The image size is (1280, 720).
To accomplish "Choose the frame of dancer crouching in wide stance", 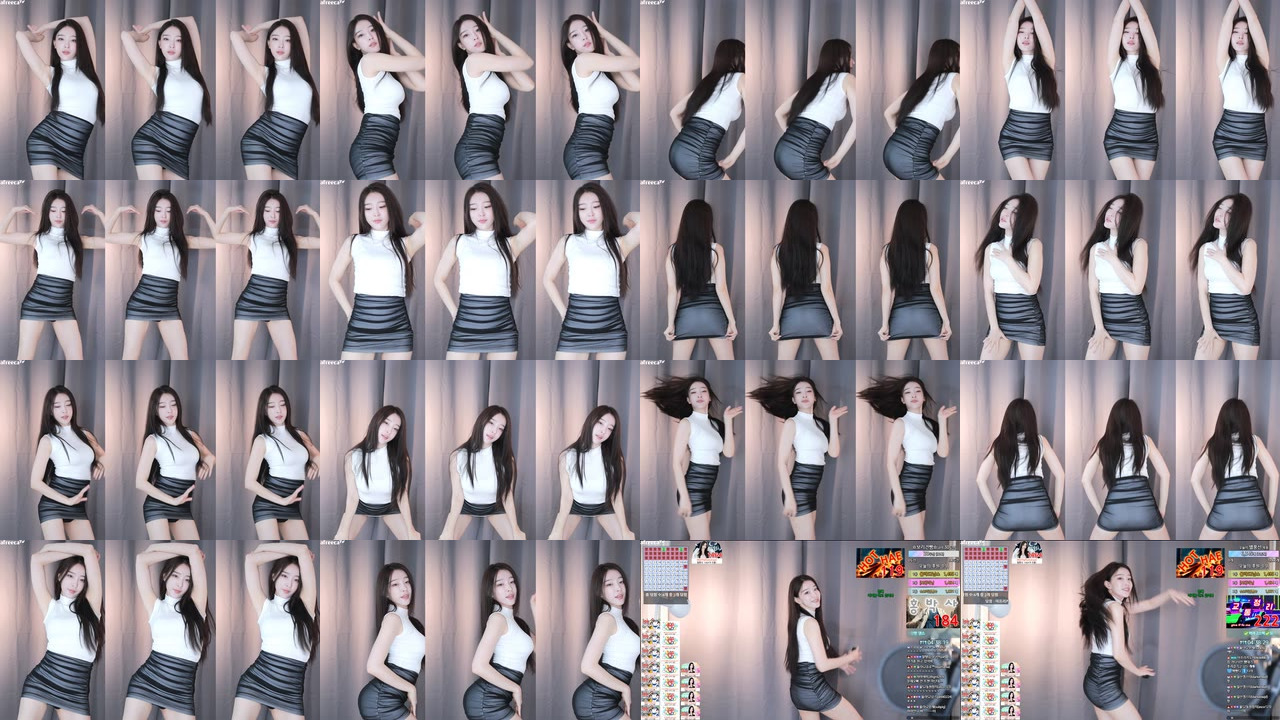I will click(x=480, y=450).
